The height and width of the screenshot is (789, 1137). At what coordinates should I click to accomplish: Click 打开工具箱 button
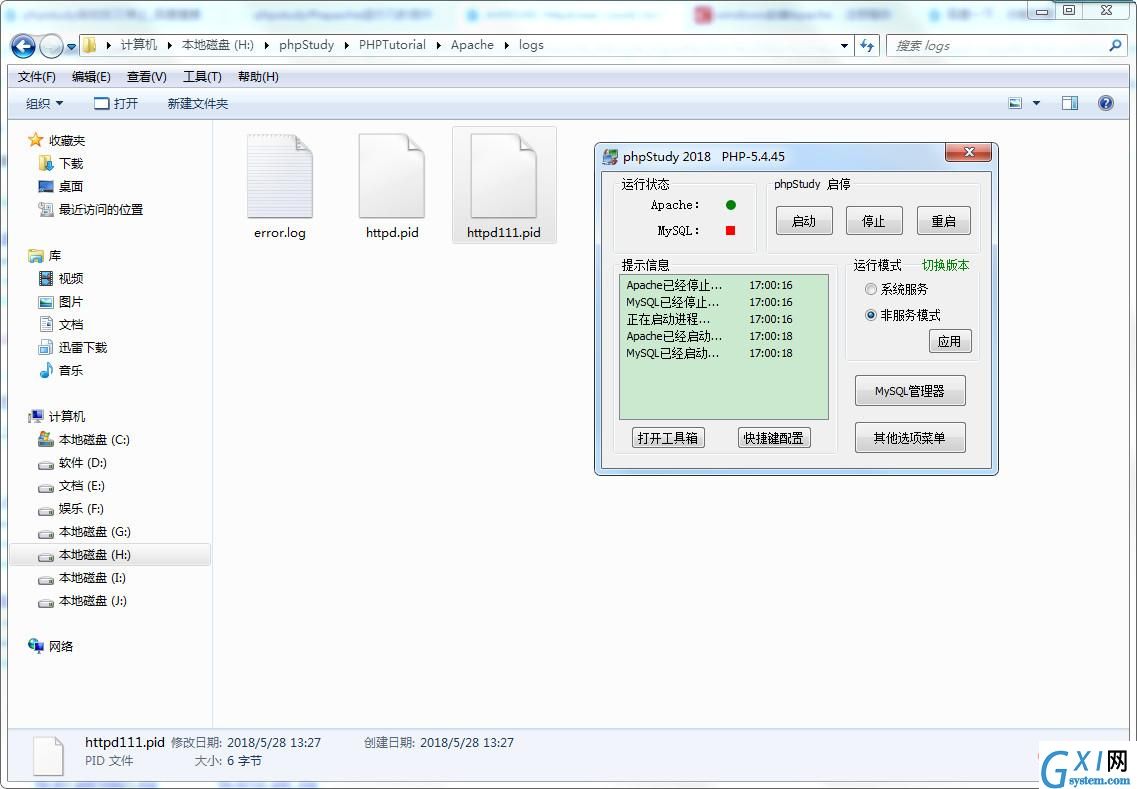668,438
